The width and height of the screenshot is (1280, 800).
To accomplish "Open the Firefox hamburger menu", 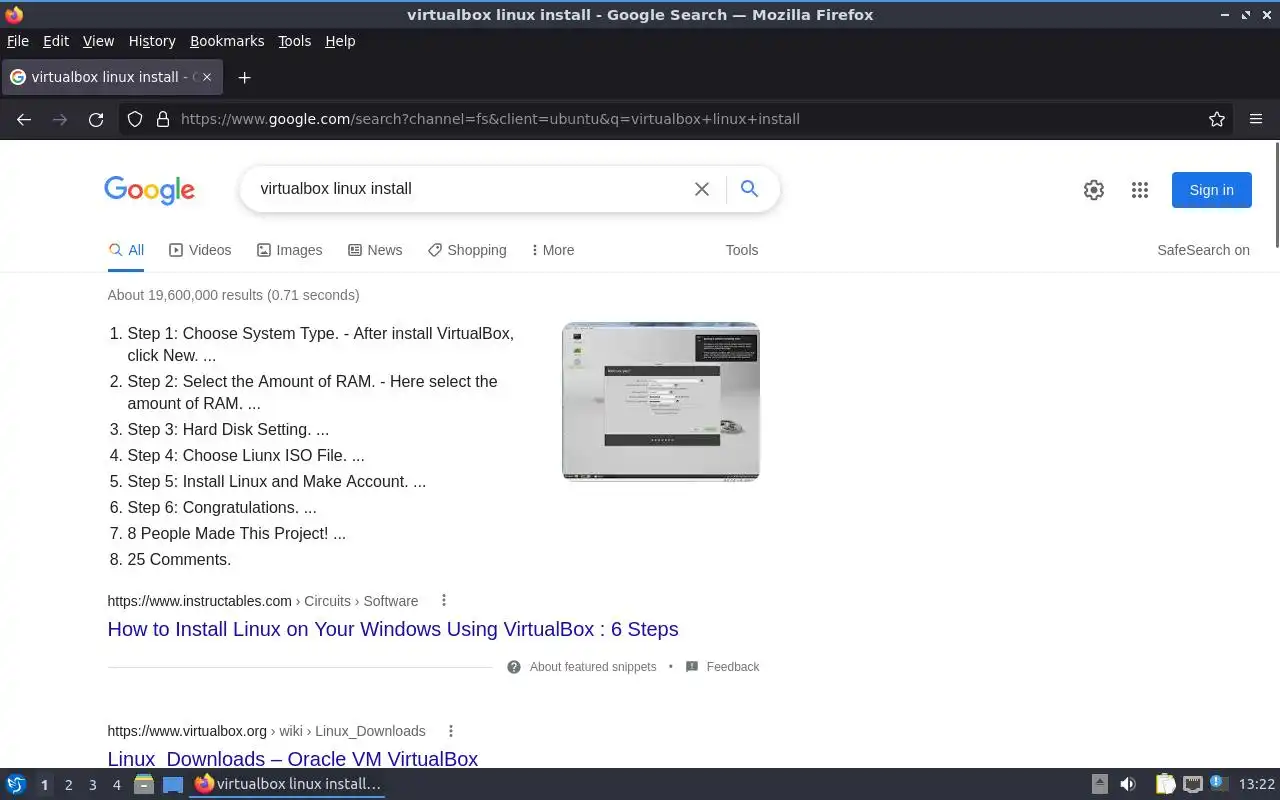I will 1256,119.
